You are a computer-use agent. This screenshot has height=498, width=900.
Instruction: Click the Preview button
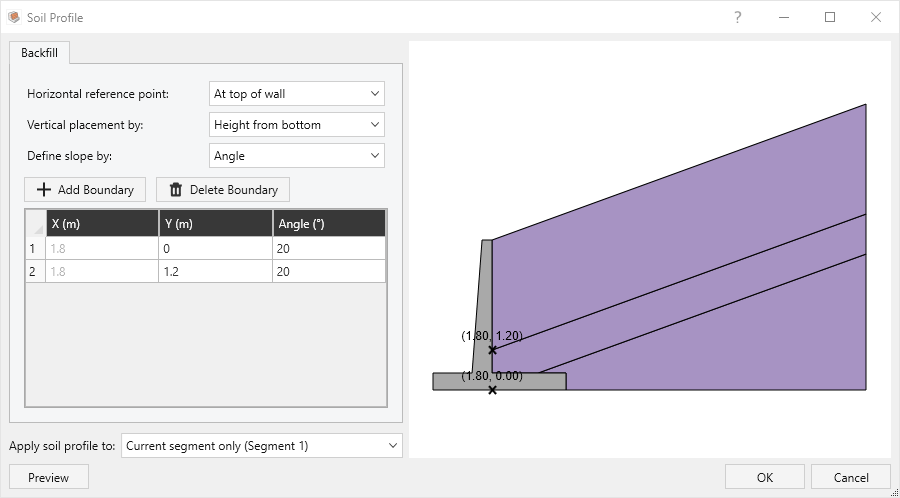[49, 477]
